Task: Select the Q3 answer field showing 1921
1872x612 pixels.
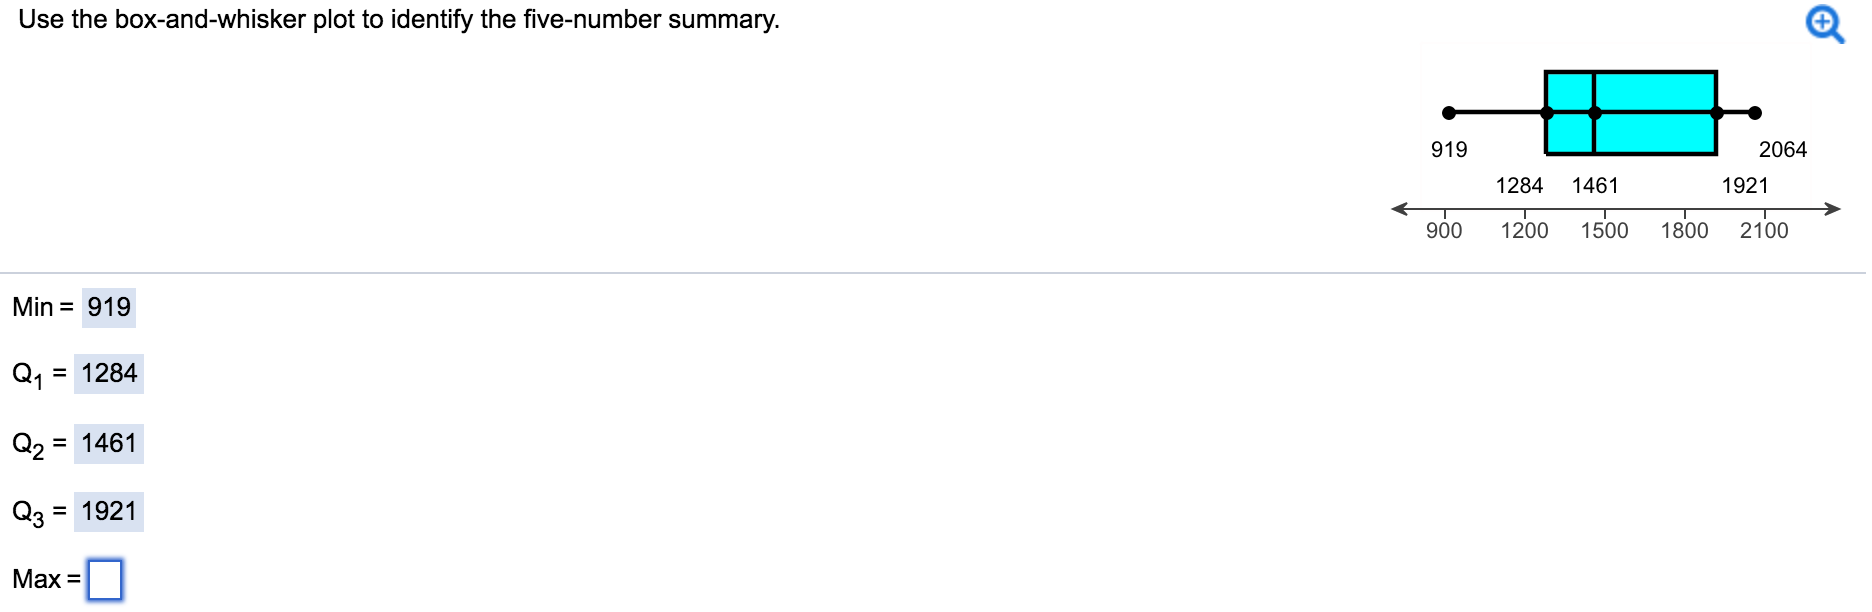Action: (x=109, y=512)
